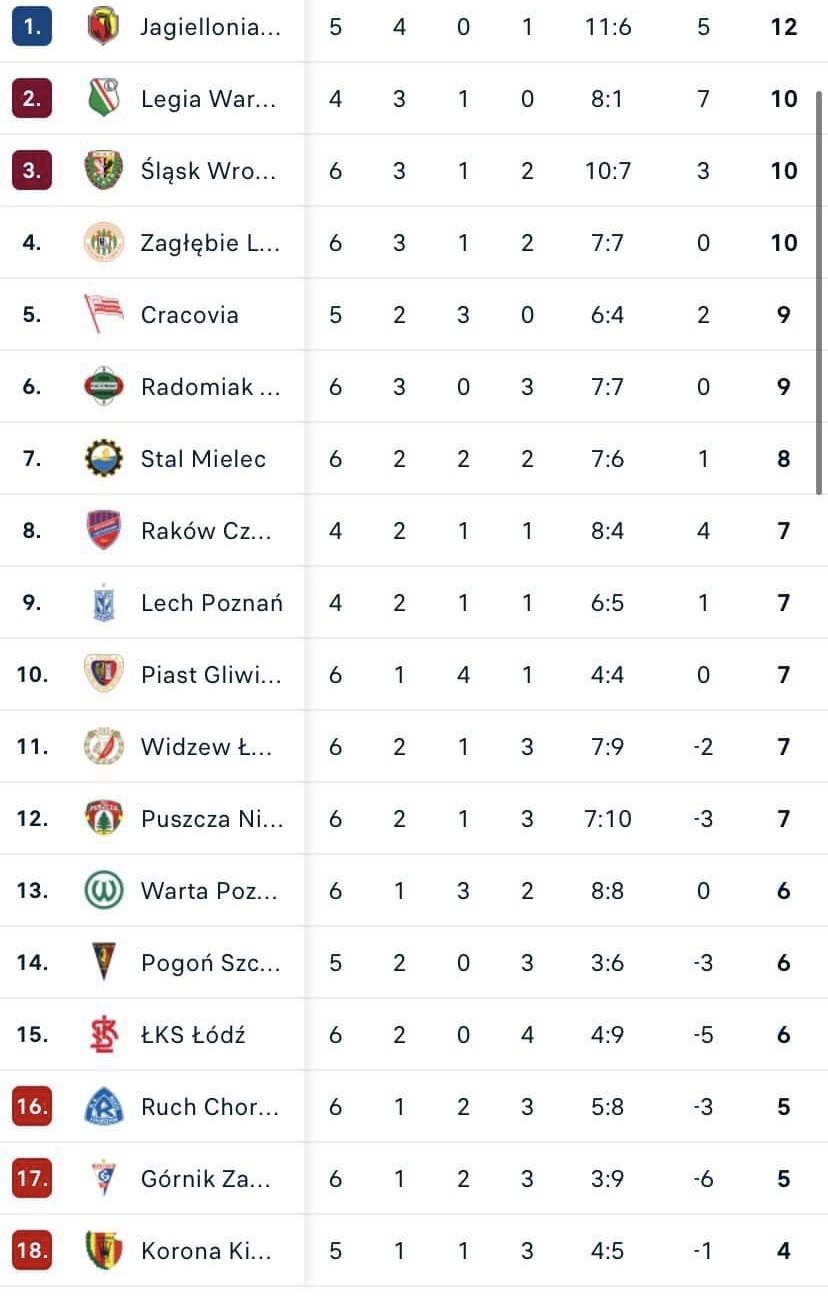Open the Stal Mielec team link
The height and width of the screenshot is (1300, 828).
(x=203, y=458)
